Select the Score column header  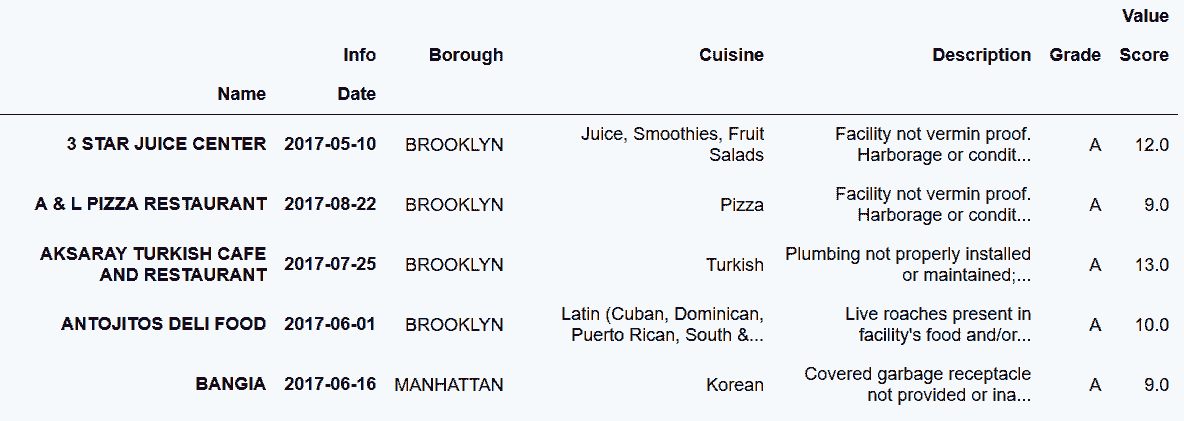pos(1143,55)
